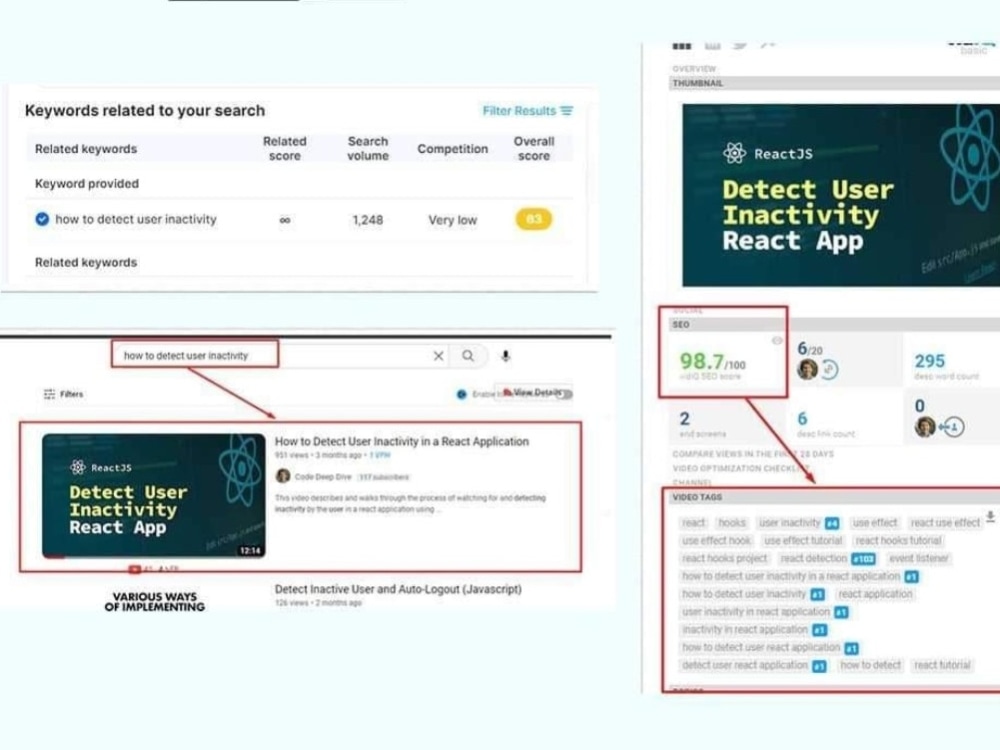Click 'how to detect user inactivity in a react application' tag
This screenshot has height=750, width=1000.
click(x=791, y=577)
